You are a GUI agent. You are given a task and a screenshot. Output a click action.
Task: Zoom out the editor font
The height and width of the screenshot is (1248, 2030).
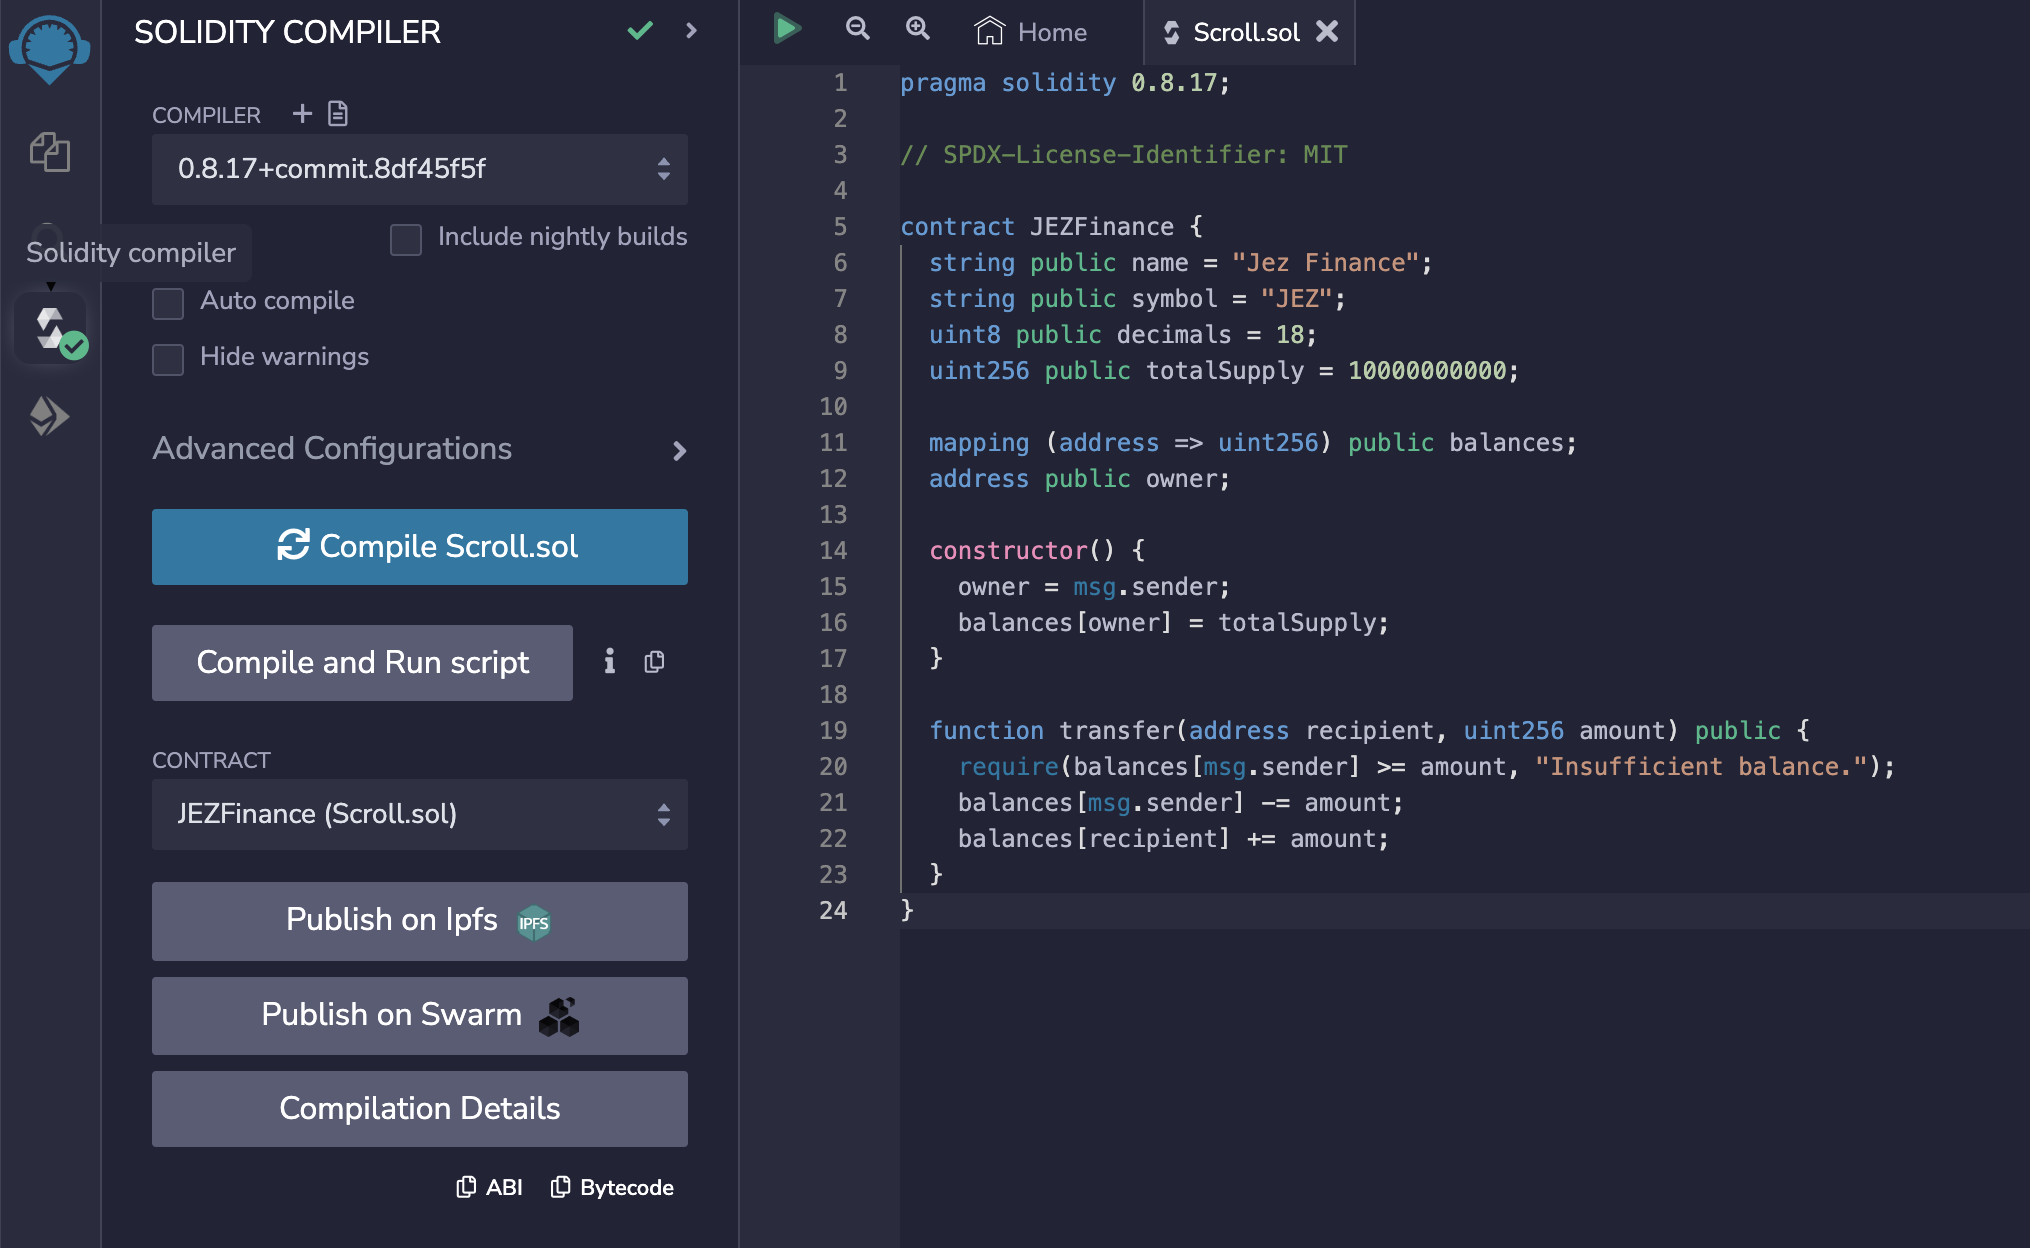coord(857,29)
